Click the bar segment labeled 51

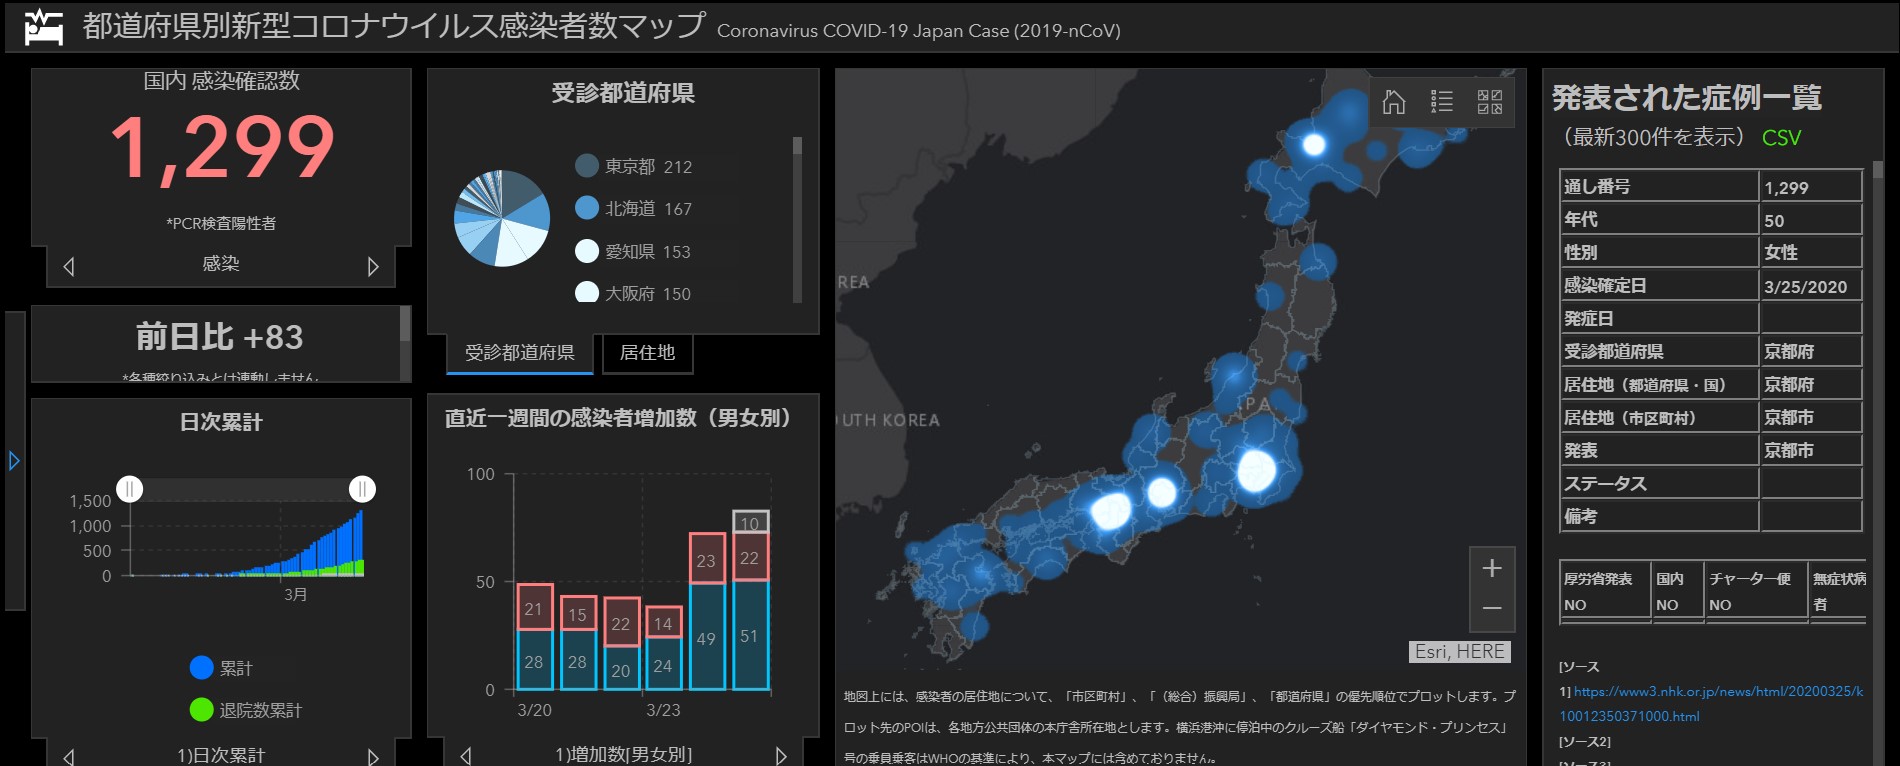[749, 635]
